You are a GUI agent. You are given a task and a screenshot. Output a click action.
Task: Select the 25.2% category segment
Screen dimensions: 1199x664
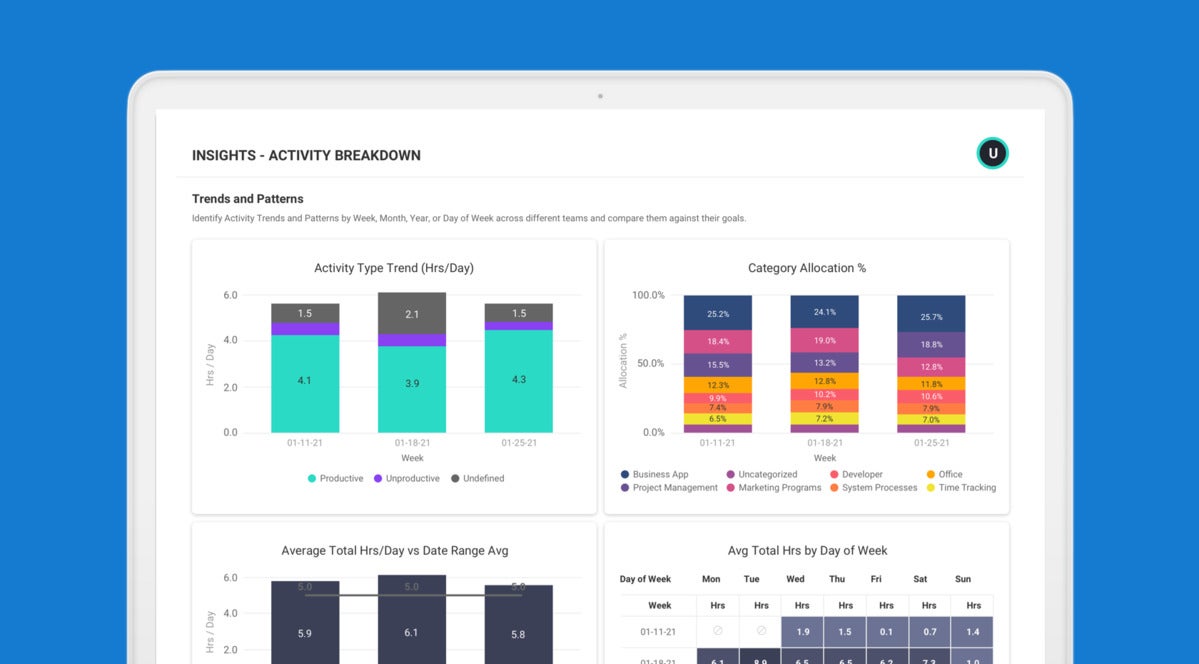(x=718, y=313)
